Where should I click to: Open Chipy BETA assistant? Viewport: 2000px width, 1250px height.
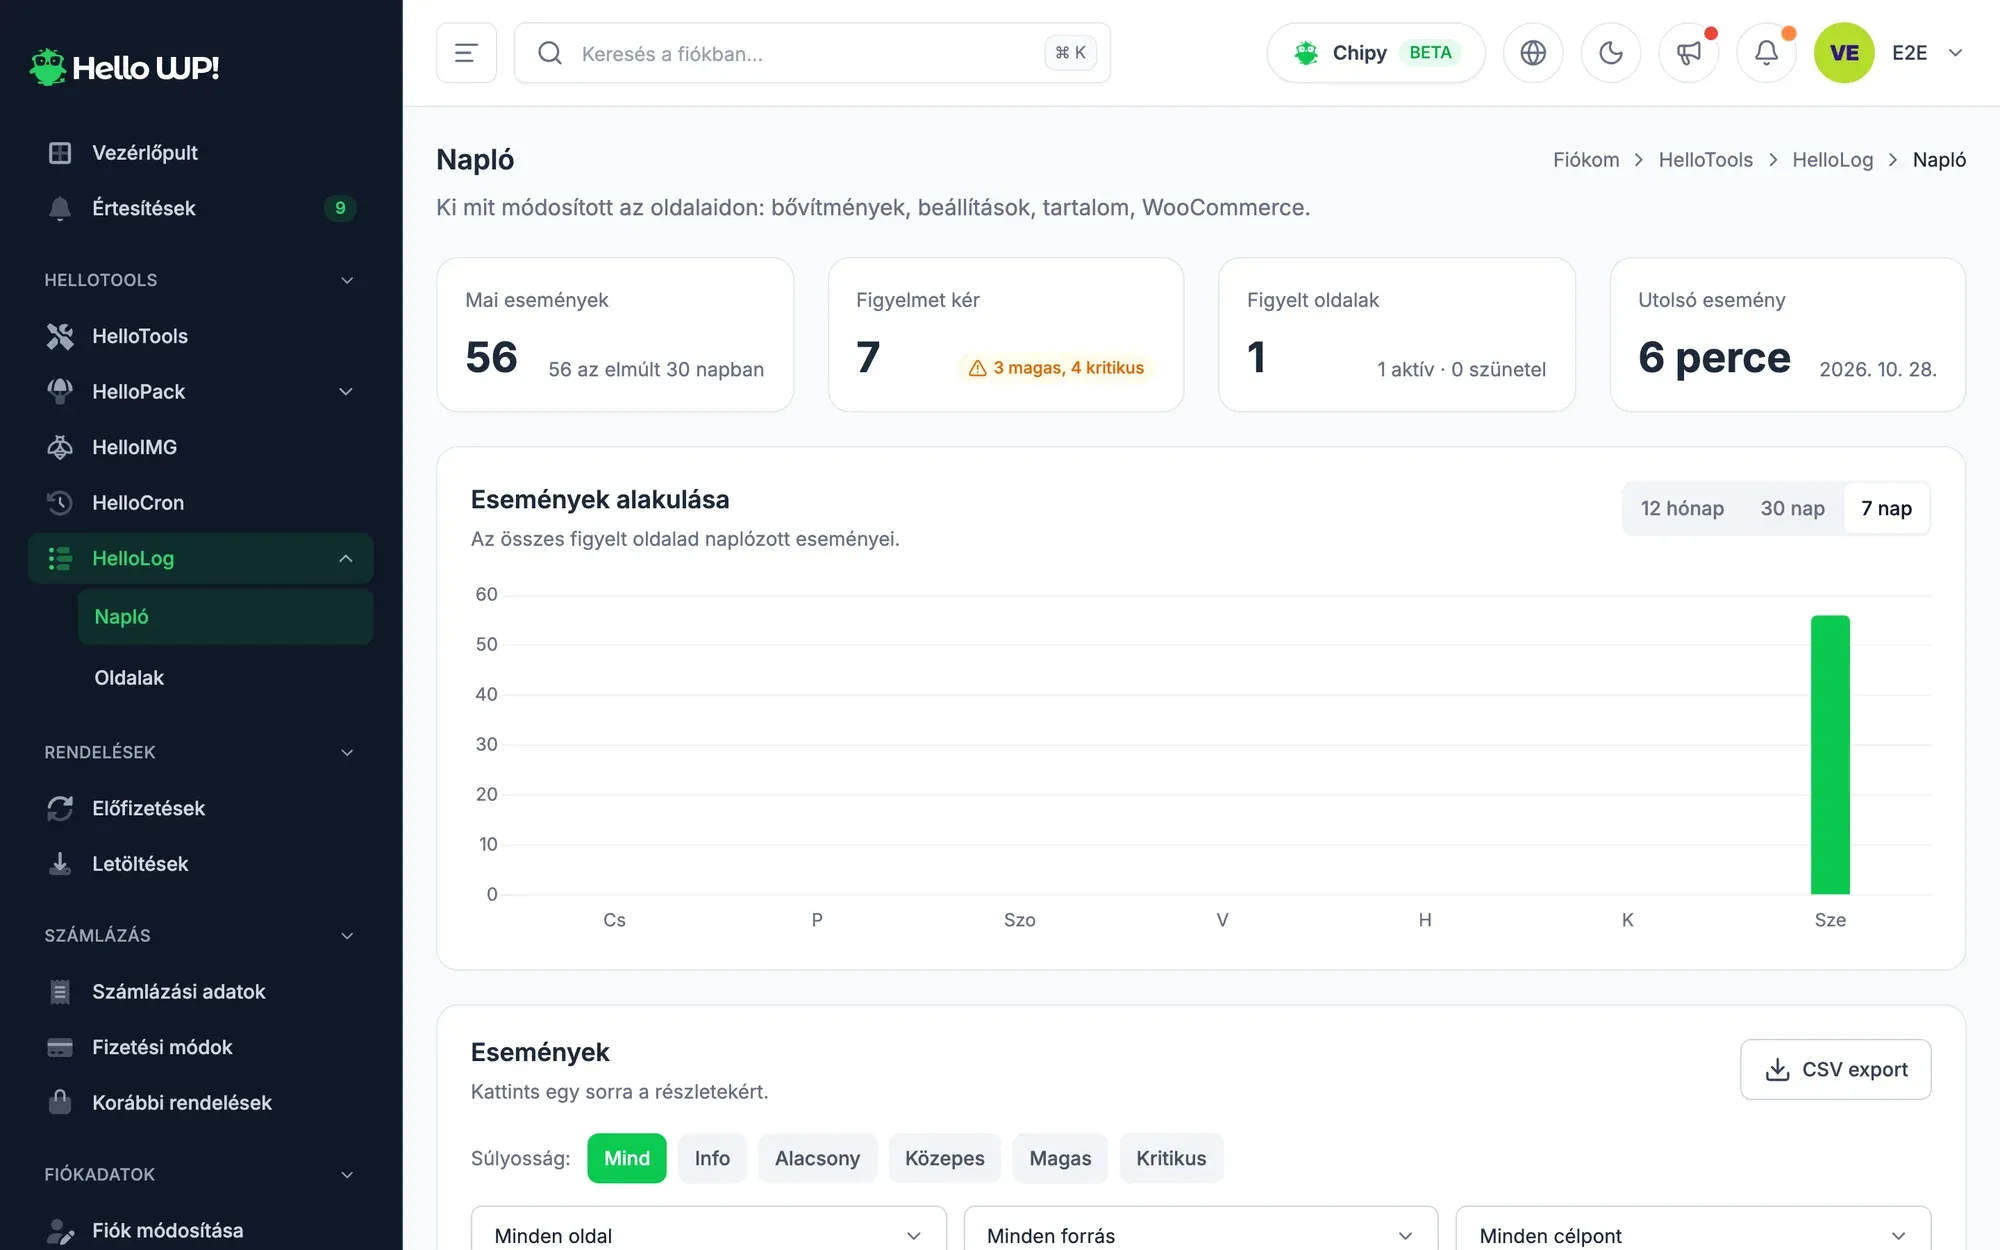pos(1375,53)
